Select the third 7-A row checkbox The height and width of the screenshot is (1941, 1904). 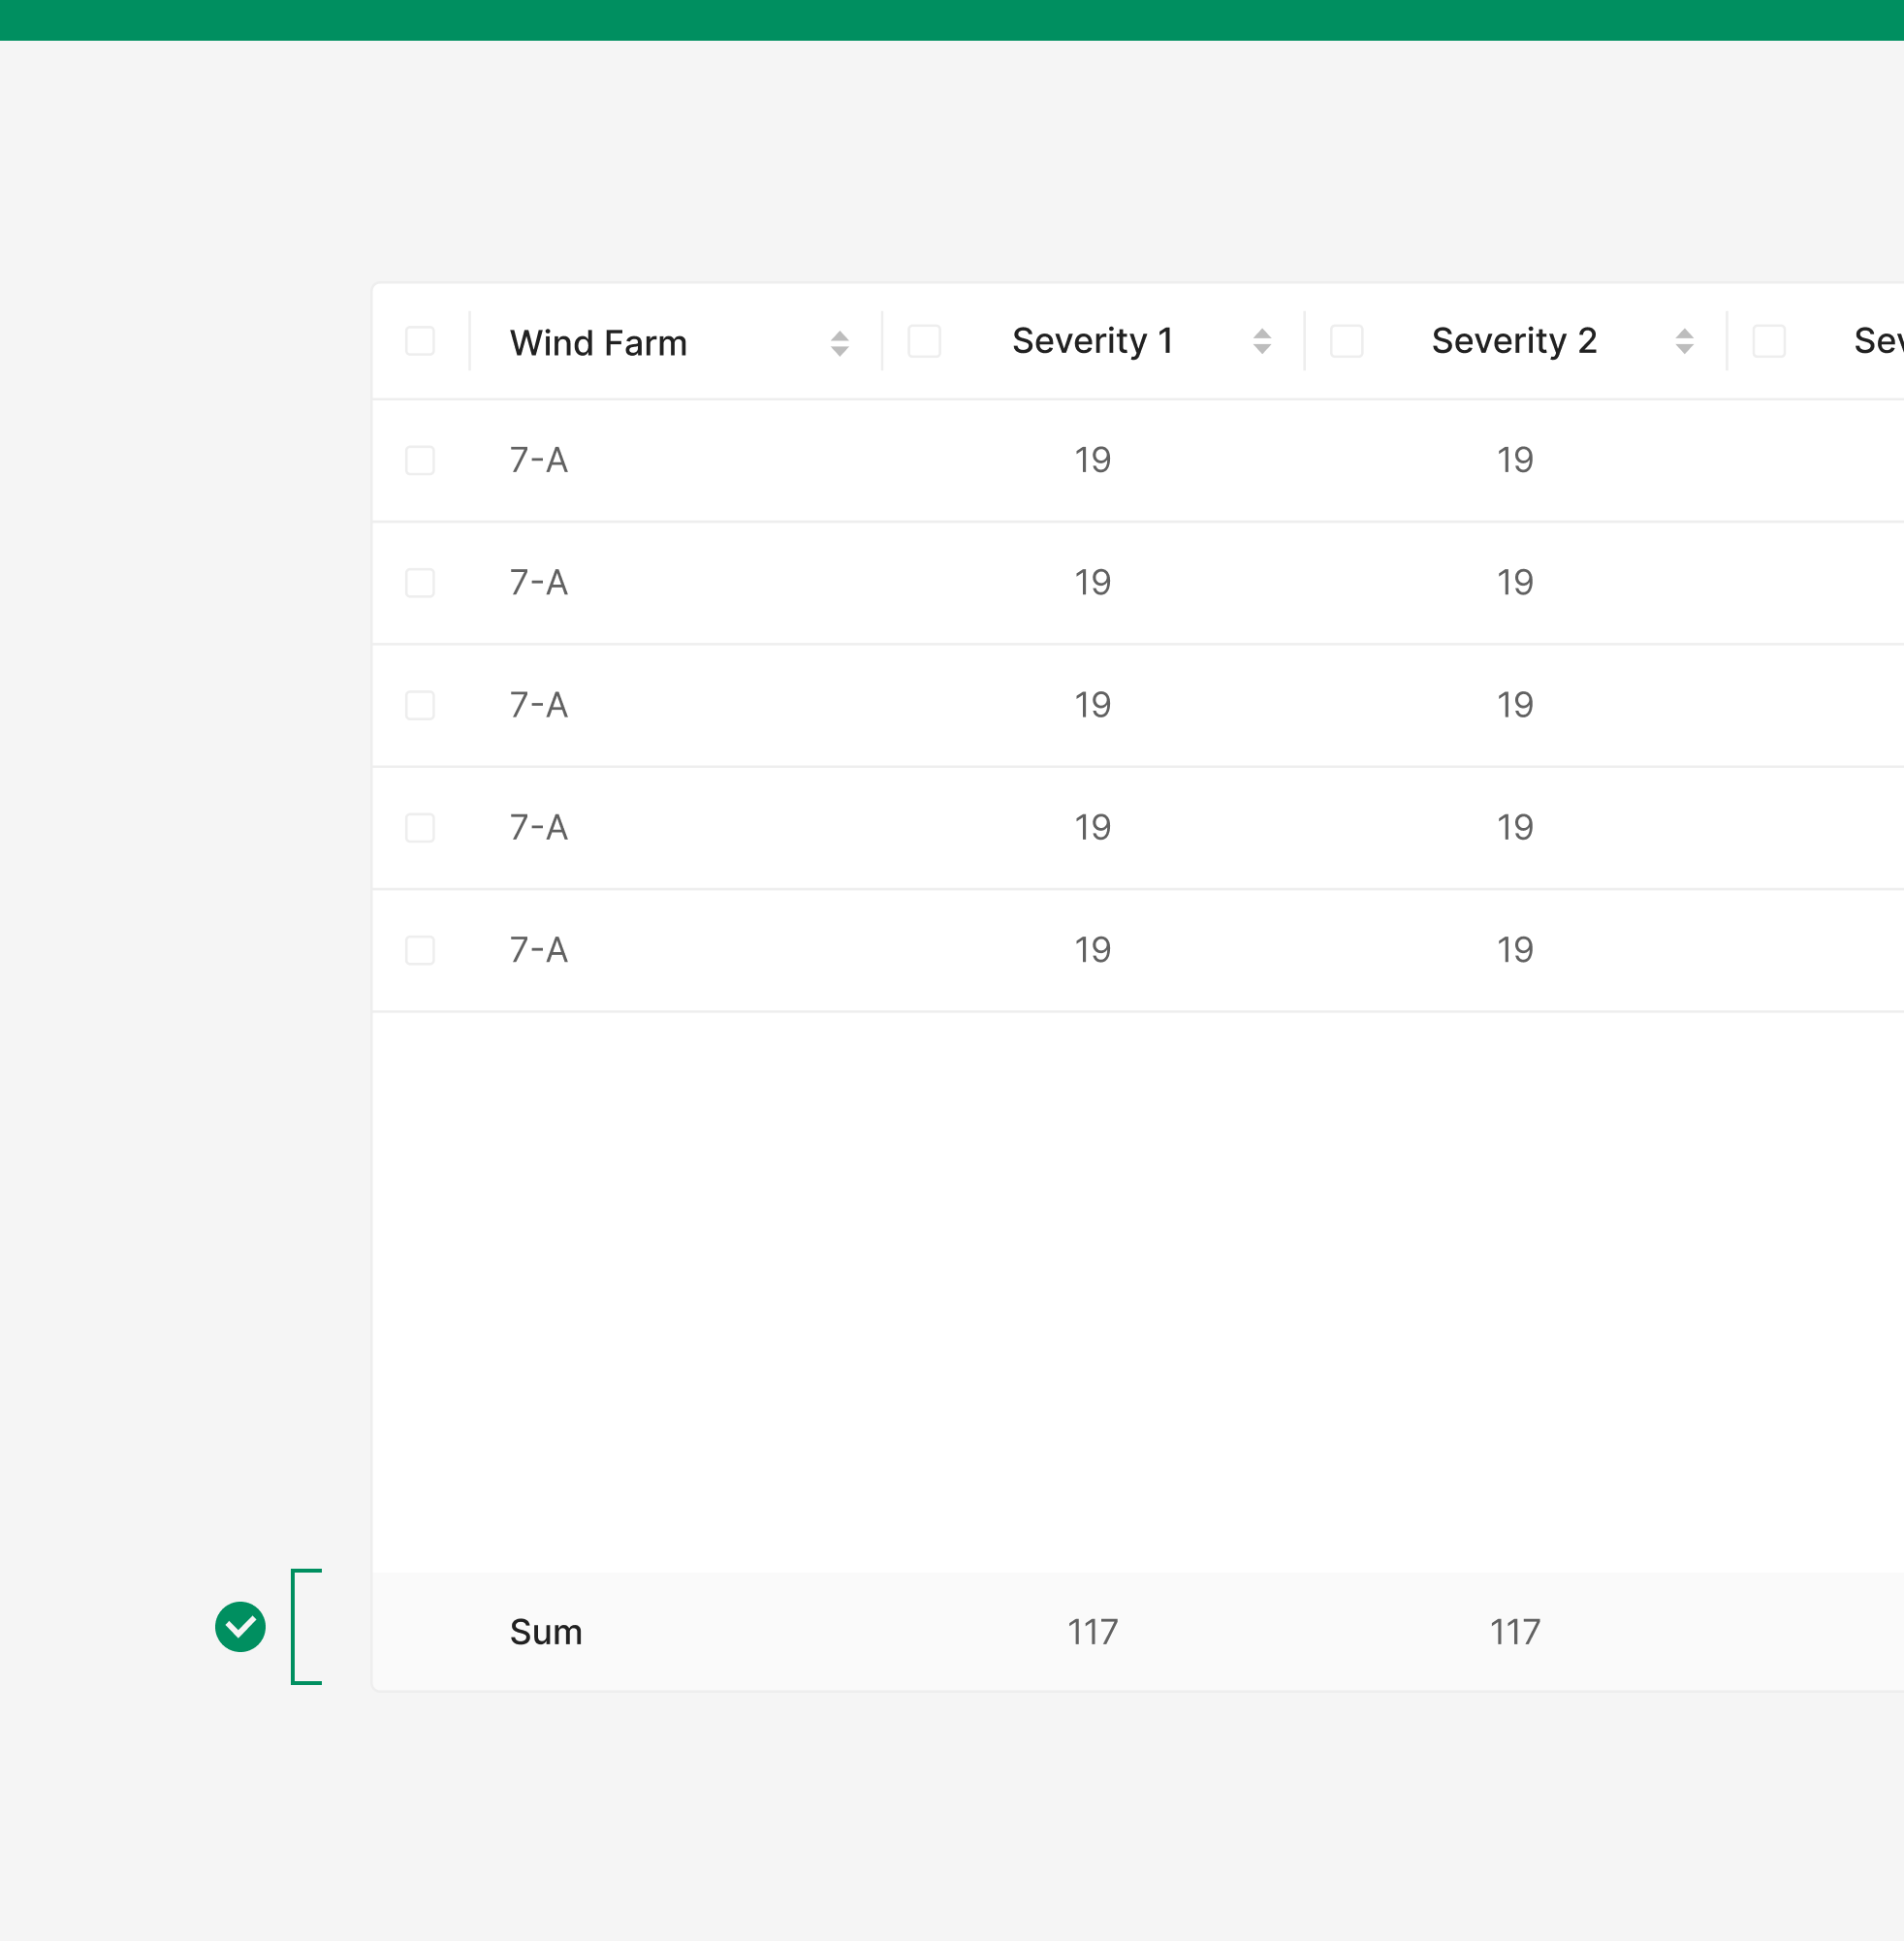tap(420, 705)
